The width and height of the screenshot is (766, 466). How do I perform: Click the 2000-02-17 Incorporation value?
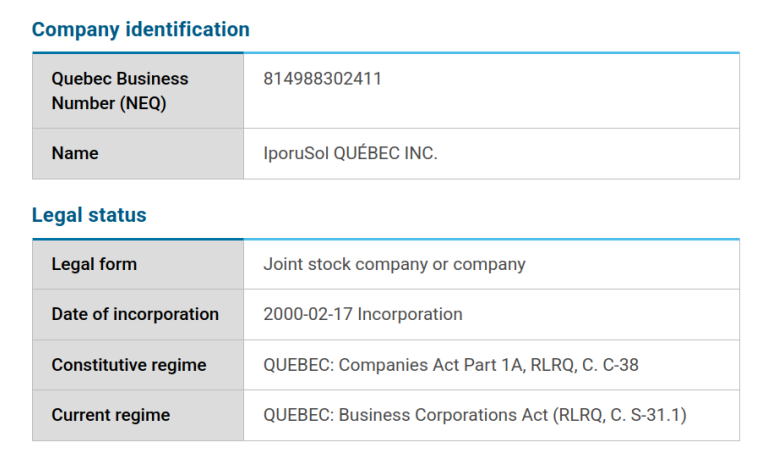point(362,315)
